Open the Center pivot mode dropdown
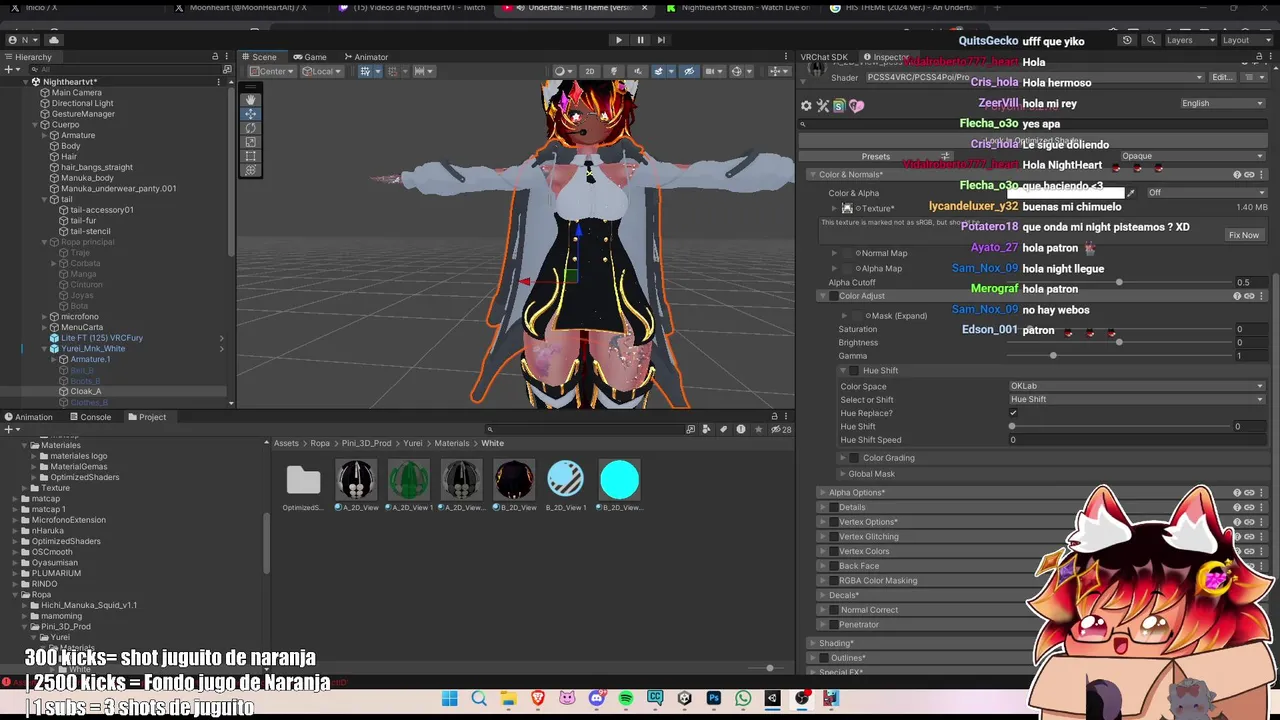The image size is (1280, 720). (x=270, y=71)
